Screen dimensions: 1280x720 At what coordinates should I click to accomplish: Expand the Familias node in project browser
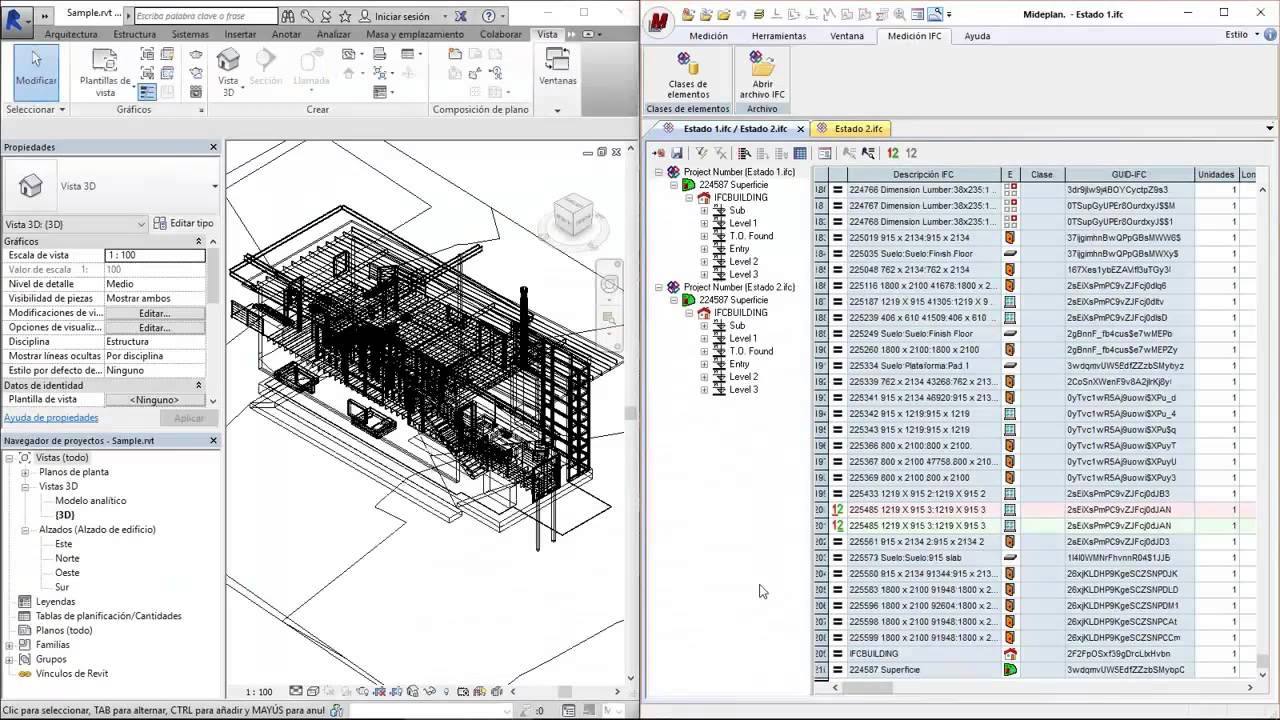click(10, 645)
